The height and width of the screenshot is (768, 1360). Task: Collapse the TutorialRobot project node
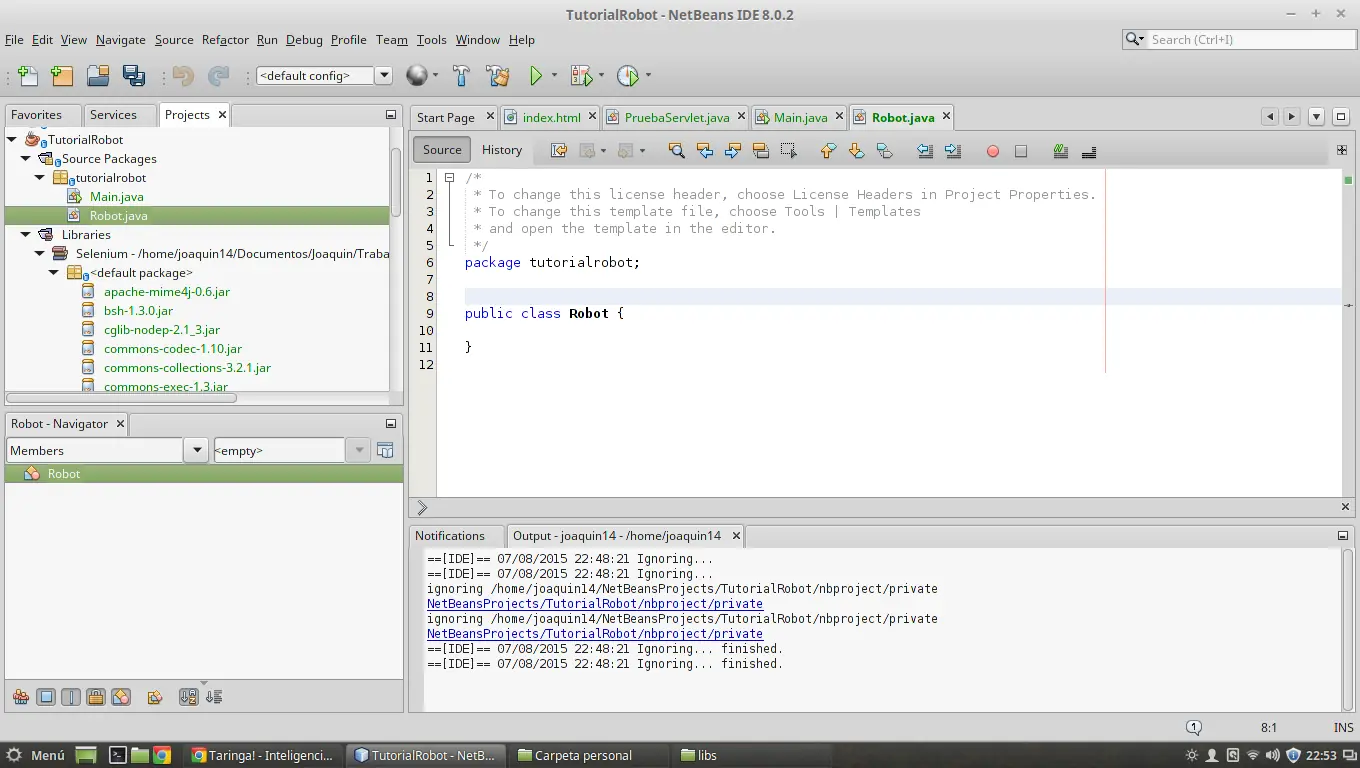(13, 140)
